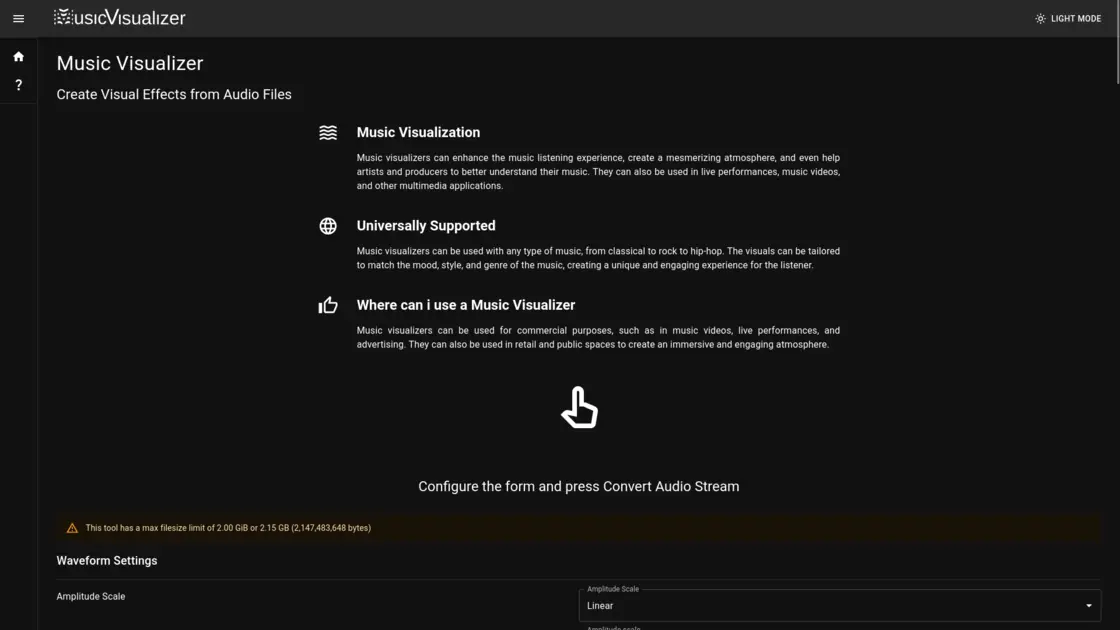This screenshot has width=1120, height=630.
Task: Click the dropdown arrow on the Linear field
Action: pos(1087,605)
